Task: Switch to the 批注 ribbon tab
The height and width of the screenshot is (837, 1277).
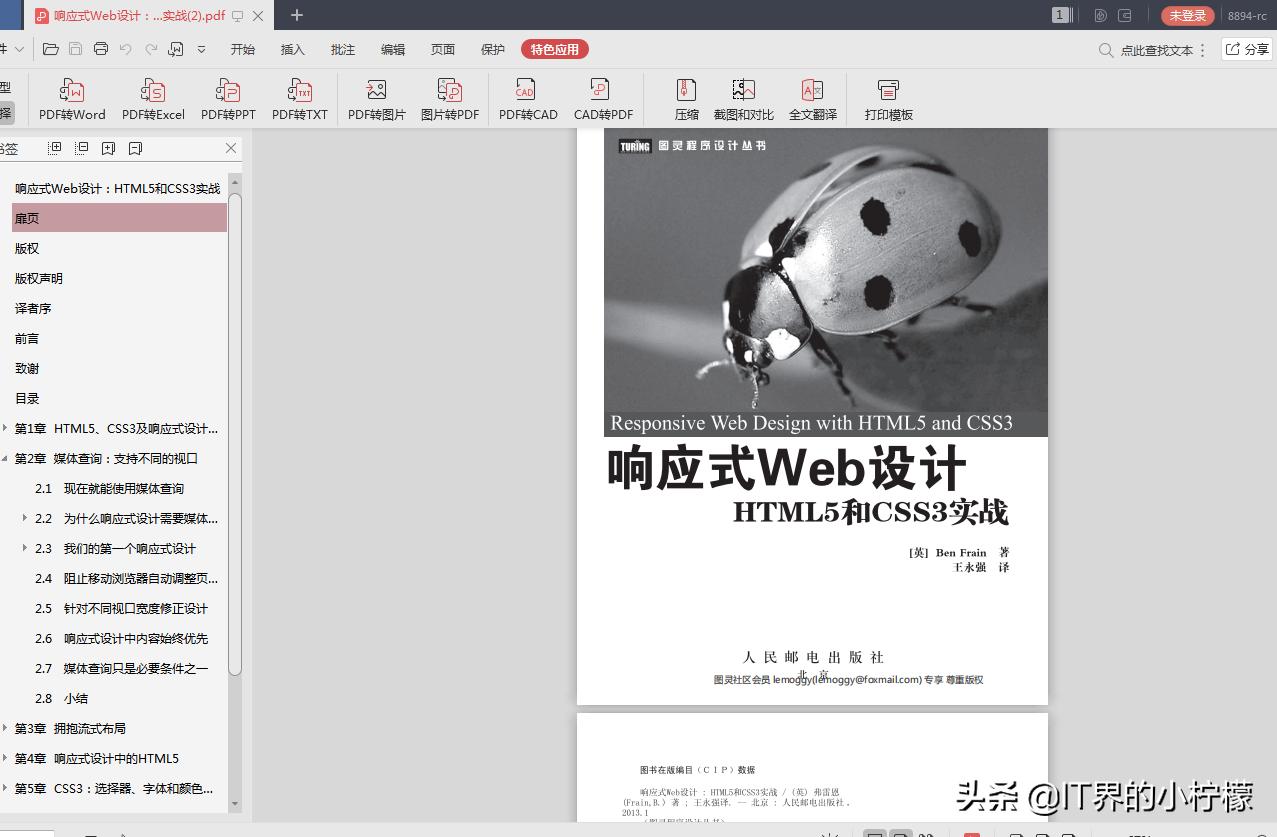Action: point(342,48)
